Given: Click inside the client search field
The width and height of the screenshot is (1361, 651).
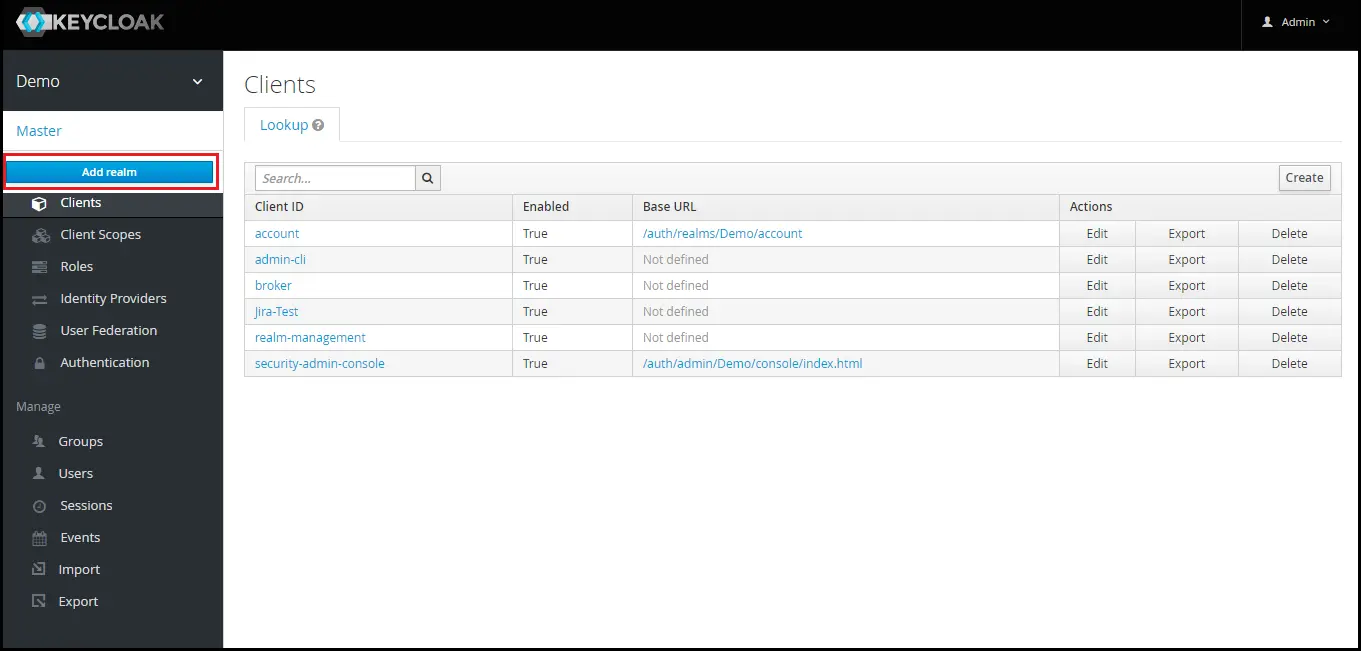Looking at the screenshot, I should coord(335,177).
